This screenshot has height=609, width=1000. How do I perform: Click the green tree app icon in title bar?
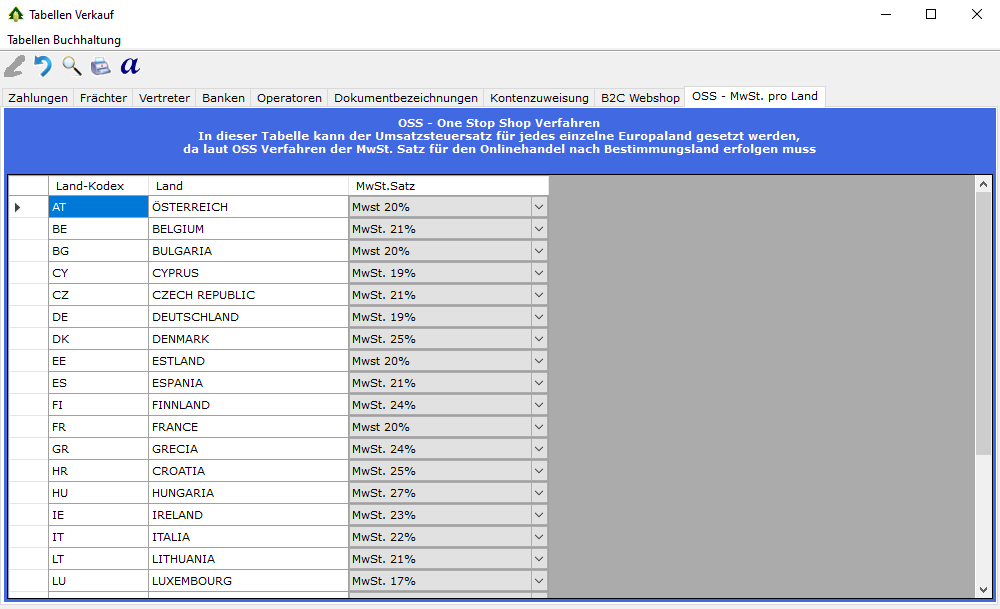(x=15, y=15)
